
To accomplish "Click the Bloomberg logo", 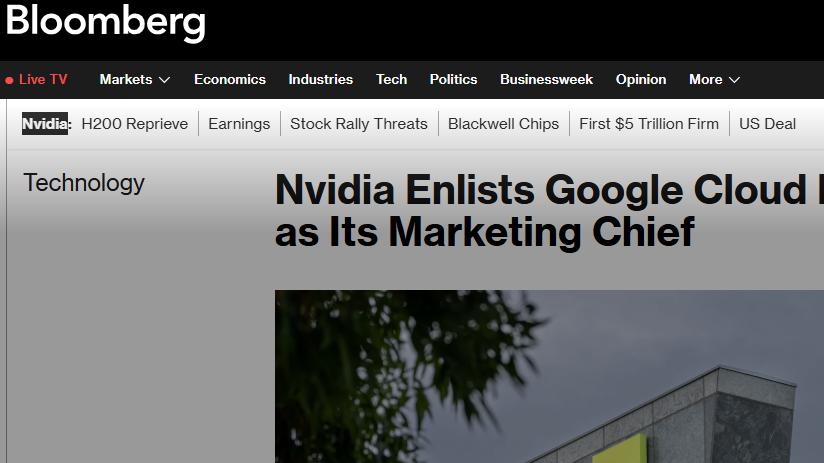I will coord(105,22).
